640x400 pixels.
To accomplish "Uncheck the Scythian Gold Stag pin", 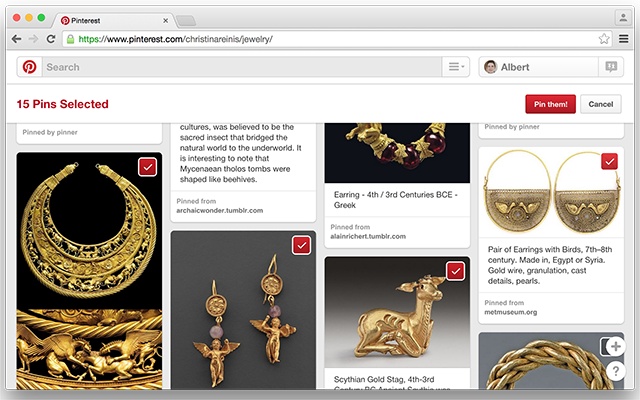I will click(456, 271).
